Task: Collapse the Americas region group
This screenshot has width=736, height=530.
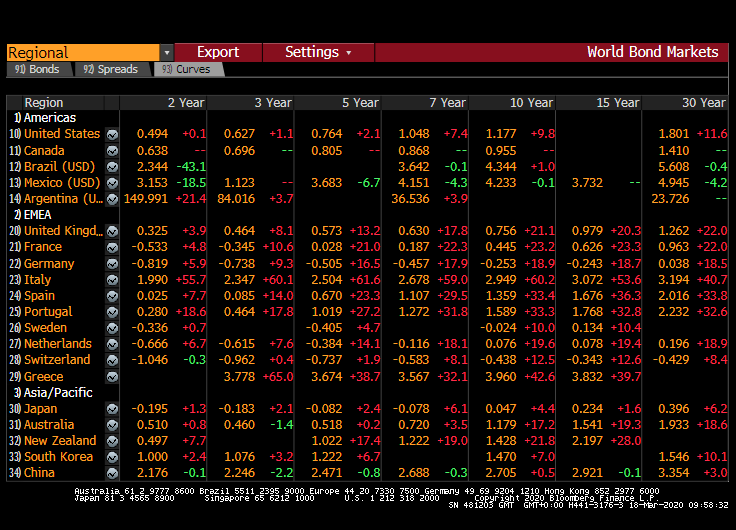Action: tap(49, 118)
